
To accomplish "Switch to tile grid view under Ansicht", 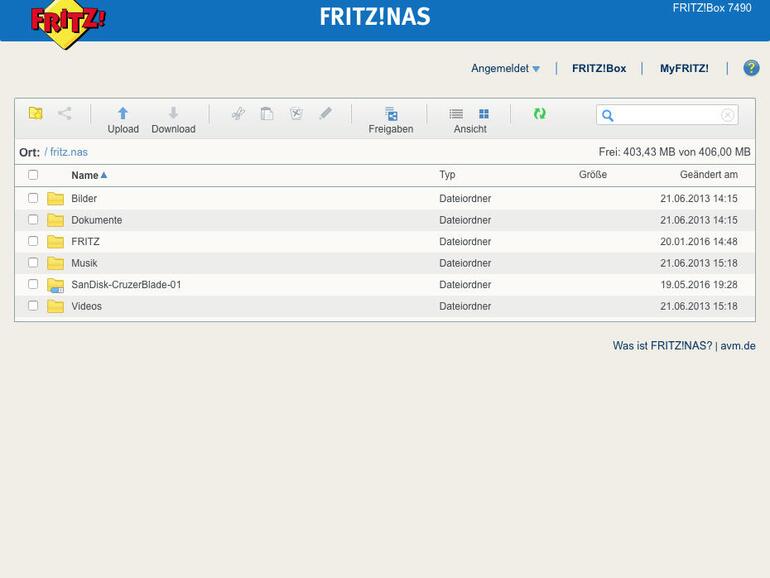I will 484,114.
